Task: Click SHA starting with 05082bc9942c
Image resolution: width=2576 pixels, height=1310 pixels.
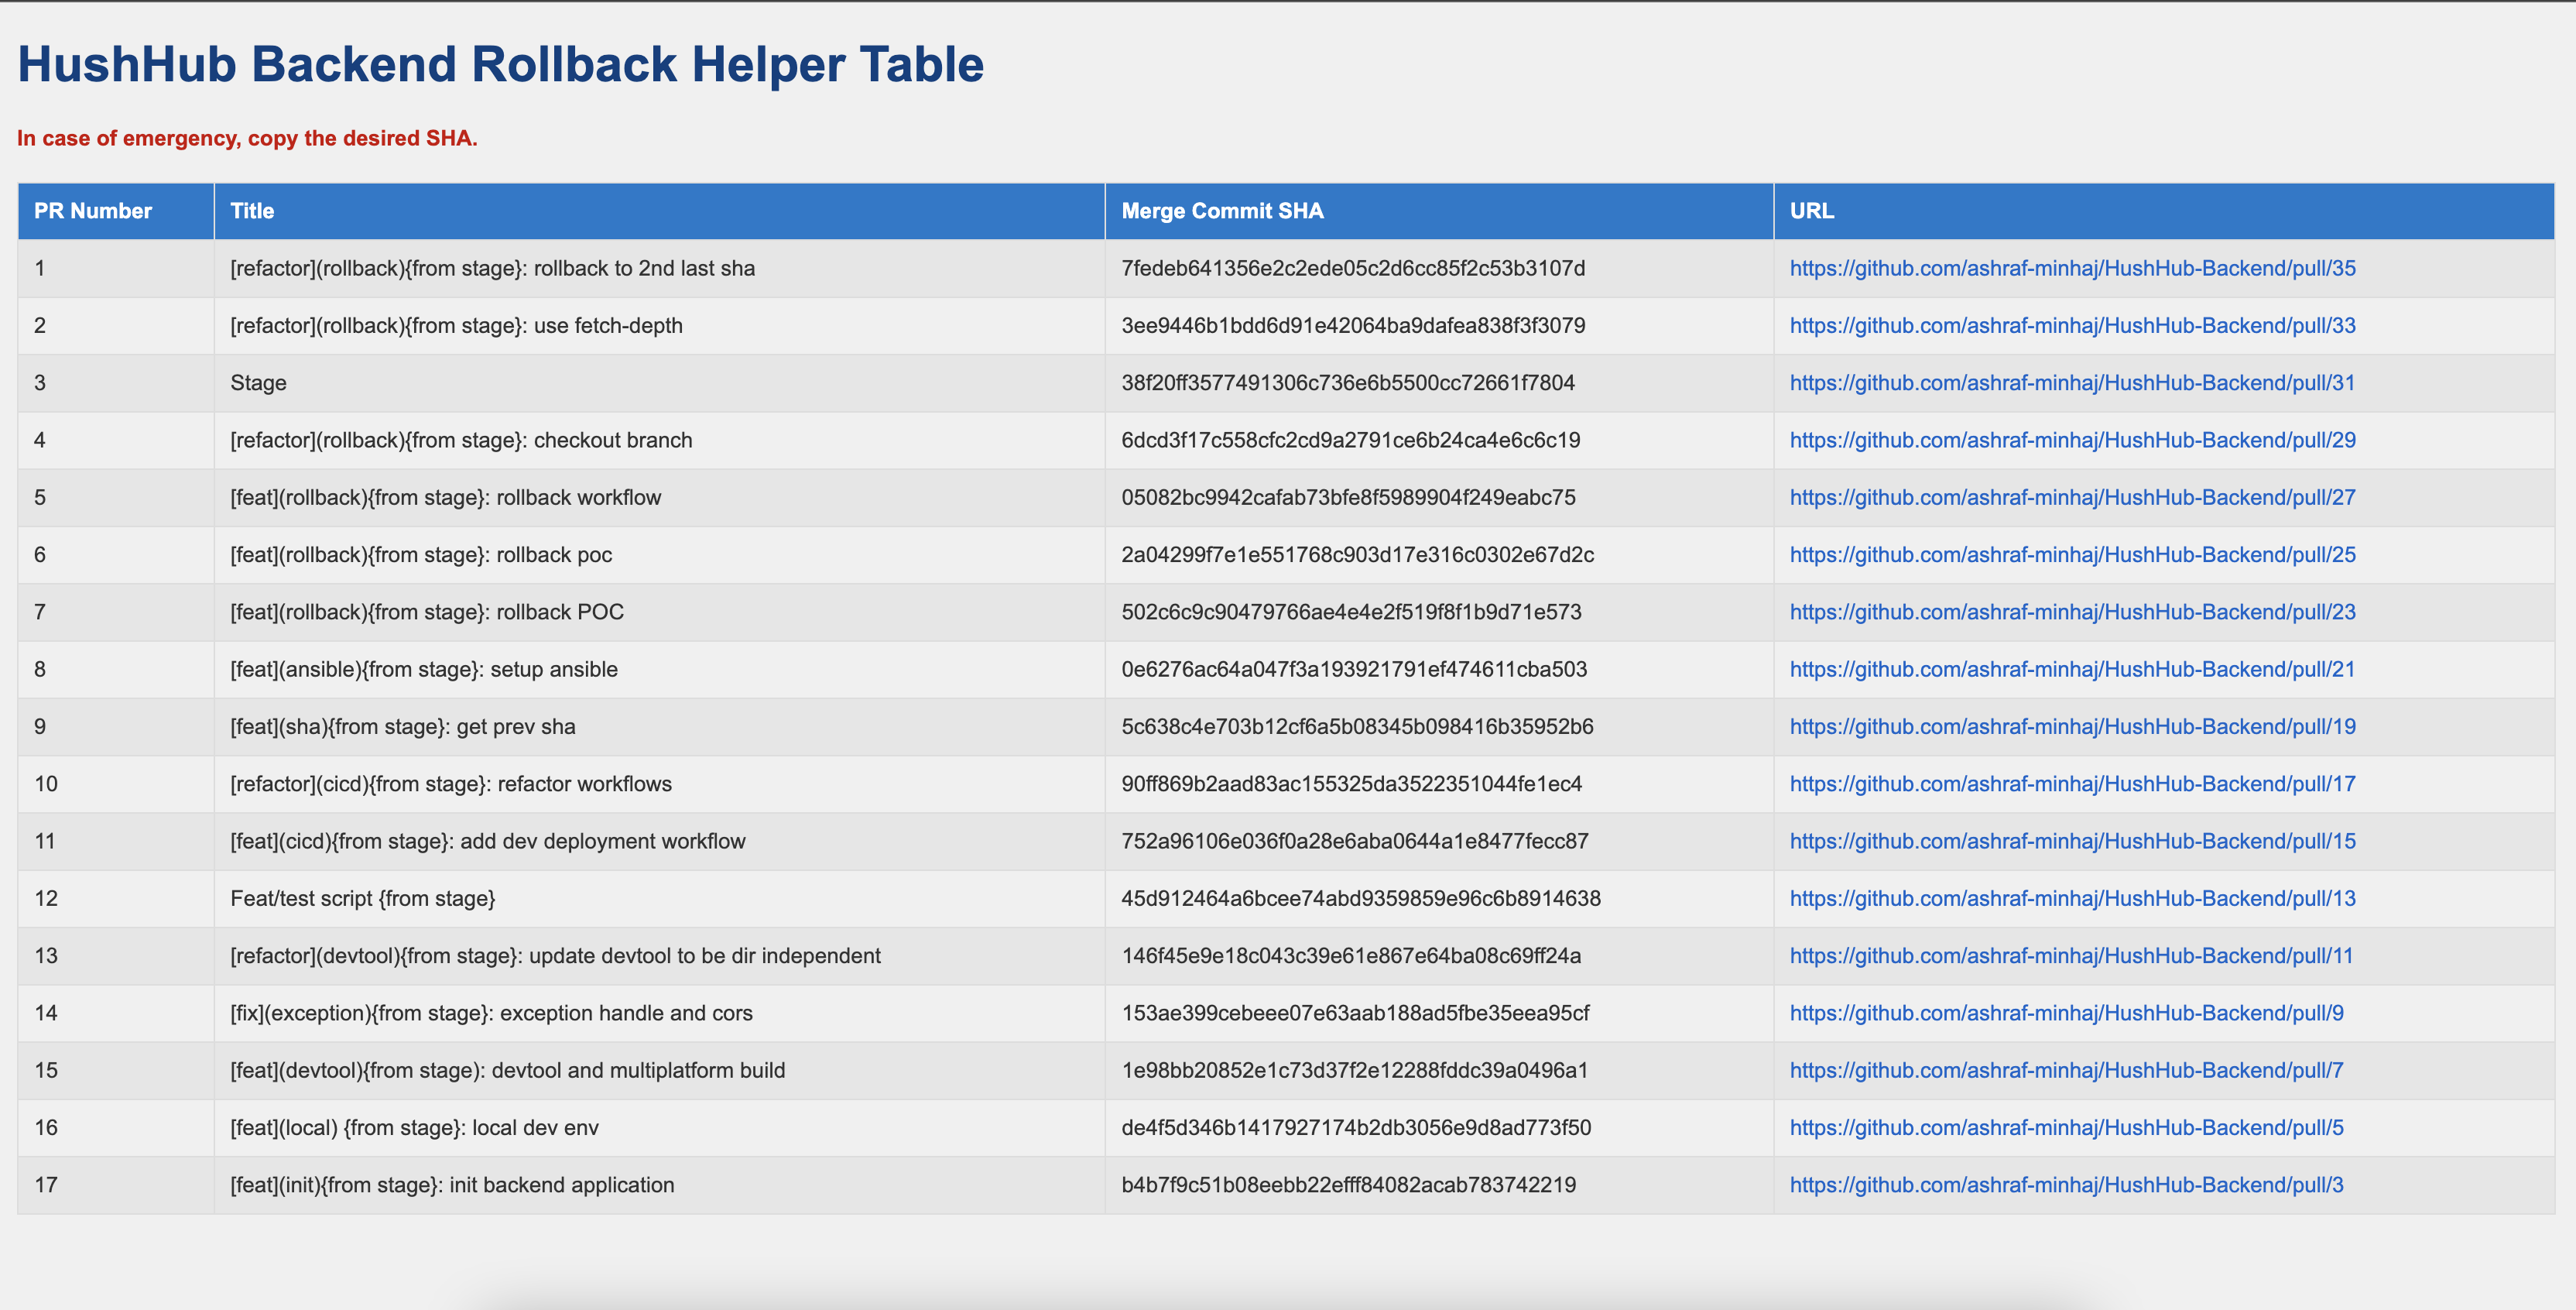Action: tap(1348, 497)
